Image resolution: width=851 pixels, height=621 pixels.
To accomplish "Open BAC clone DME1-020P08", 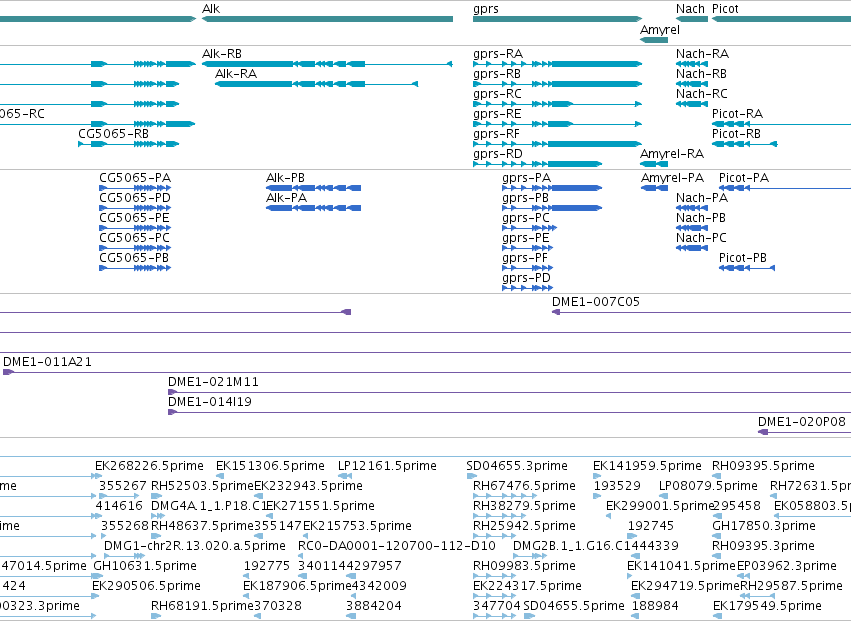I will click(802, 422).
